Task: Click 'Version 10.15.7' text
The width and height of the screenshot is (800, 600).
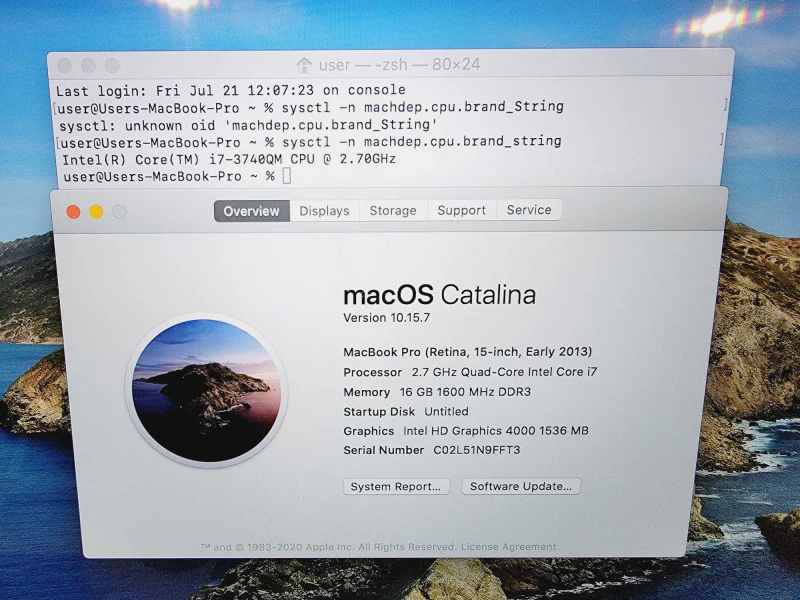Action: pos(386,318)
